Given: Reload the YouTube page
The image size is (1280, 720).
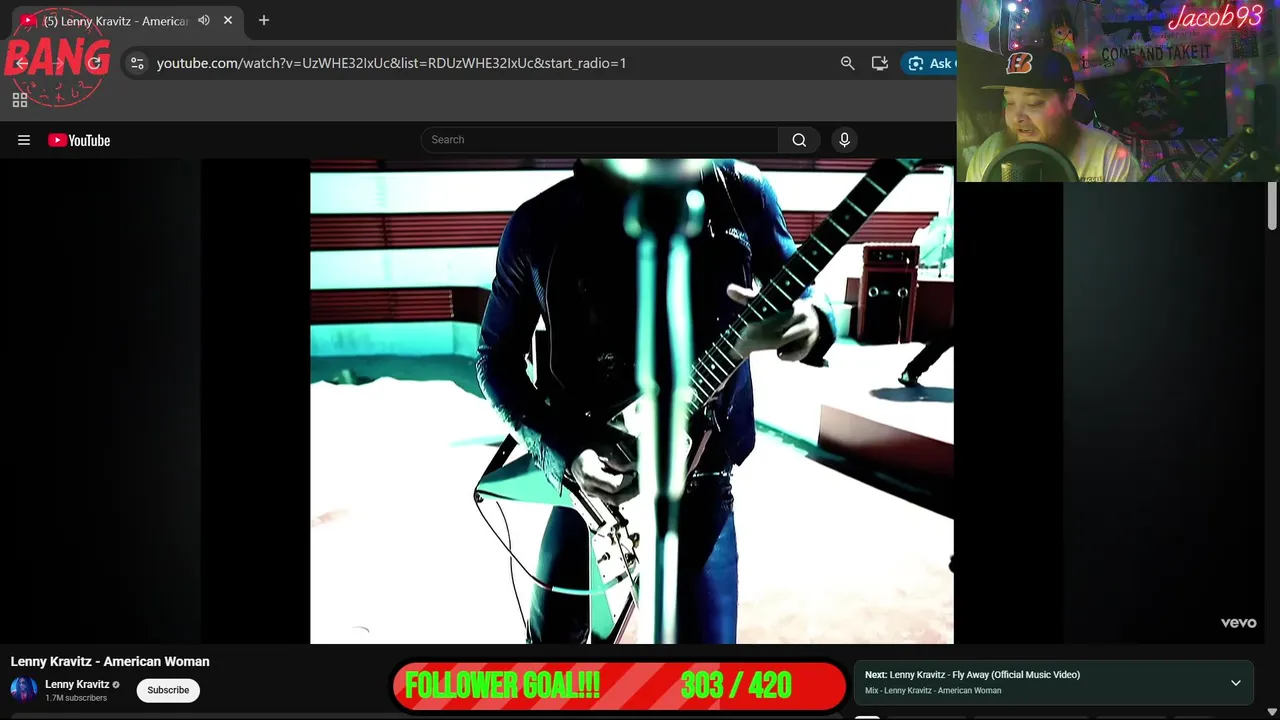Looking at the screenshot, I should point(95,63).
